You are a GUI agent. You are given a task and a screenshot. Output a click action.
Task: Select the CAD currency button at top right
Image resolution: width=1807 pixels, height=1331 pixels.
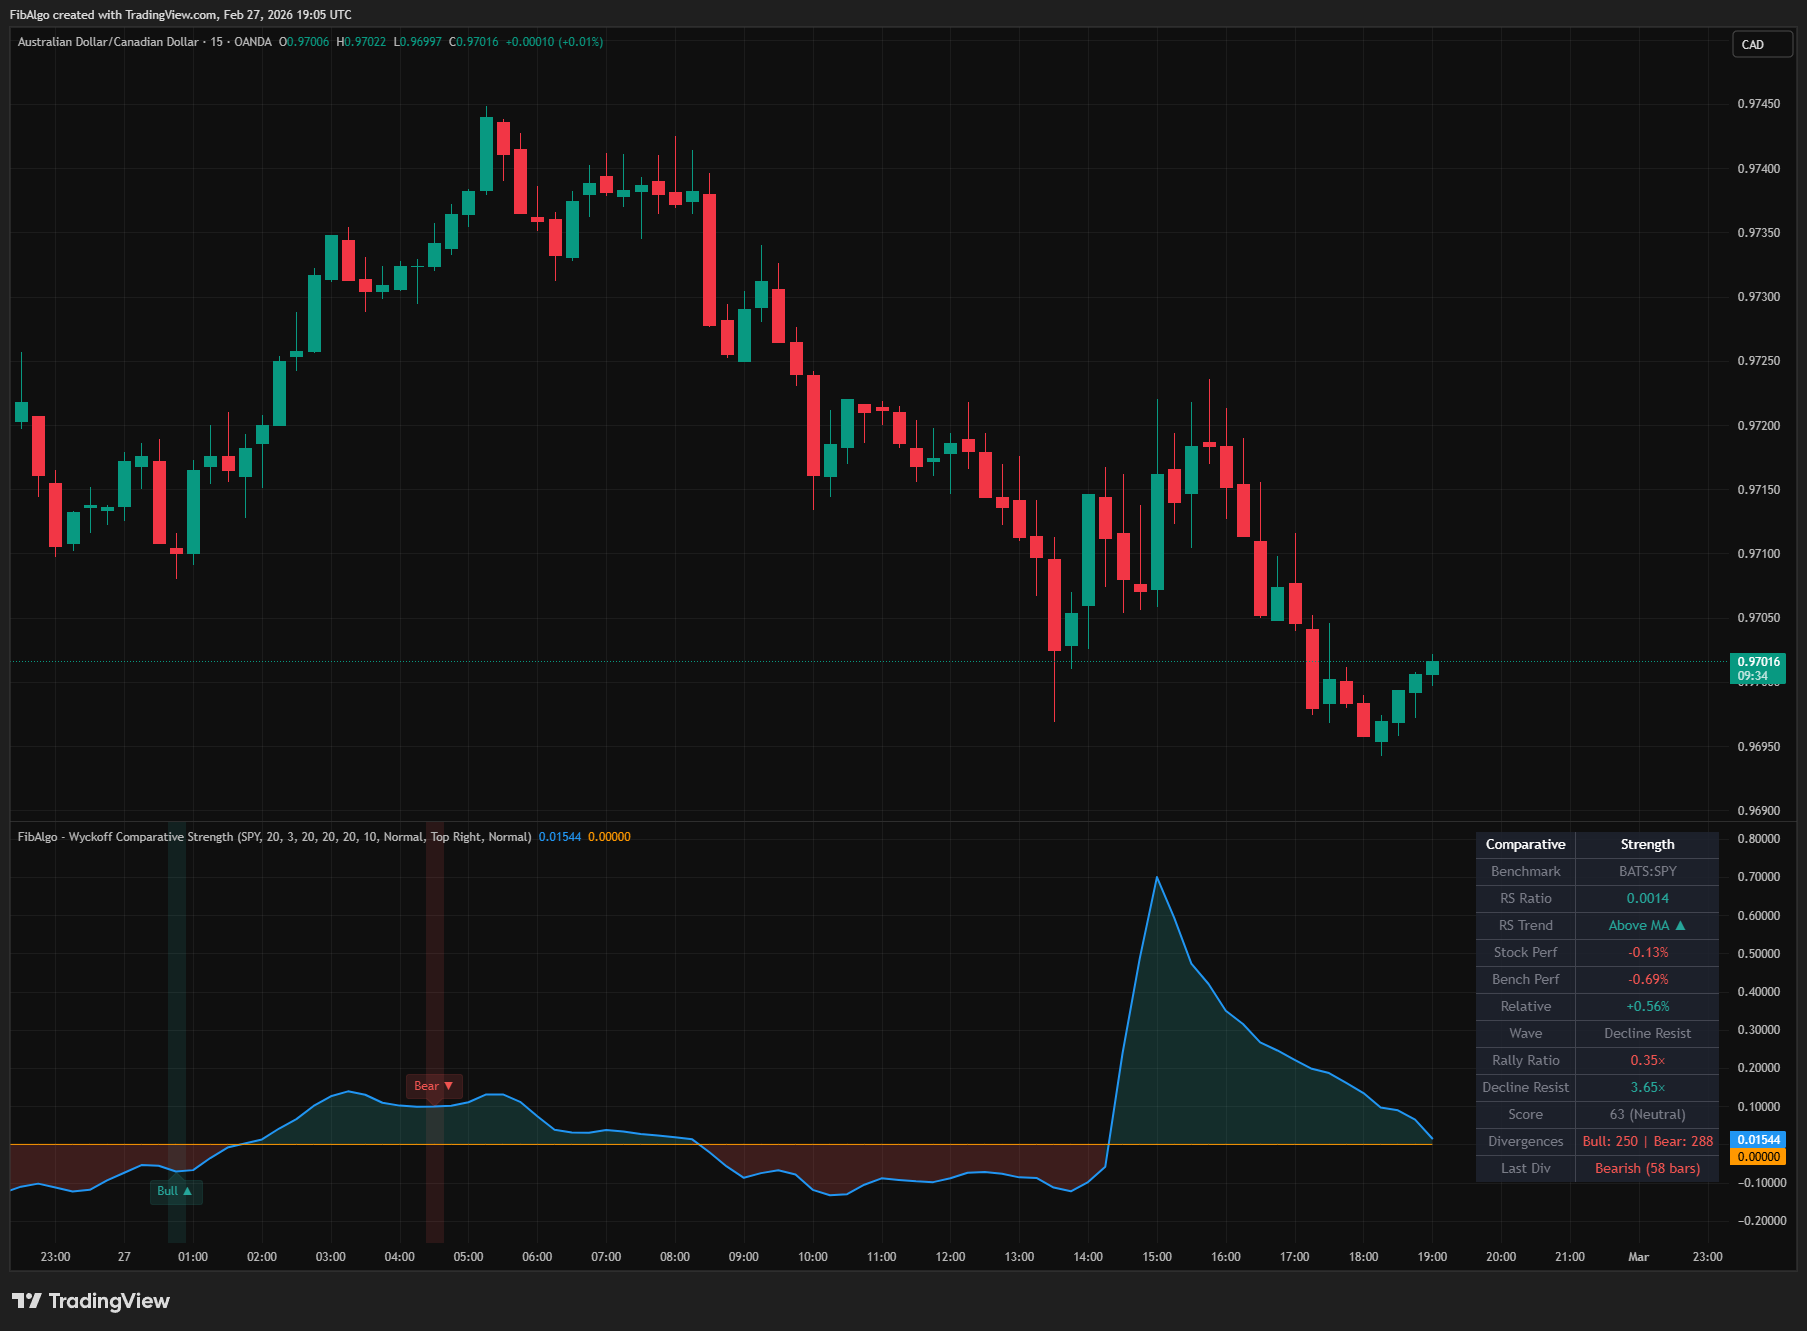[x=1761, y=44]
